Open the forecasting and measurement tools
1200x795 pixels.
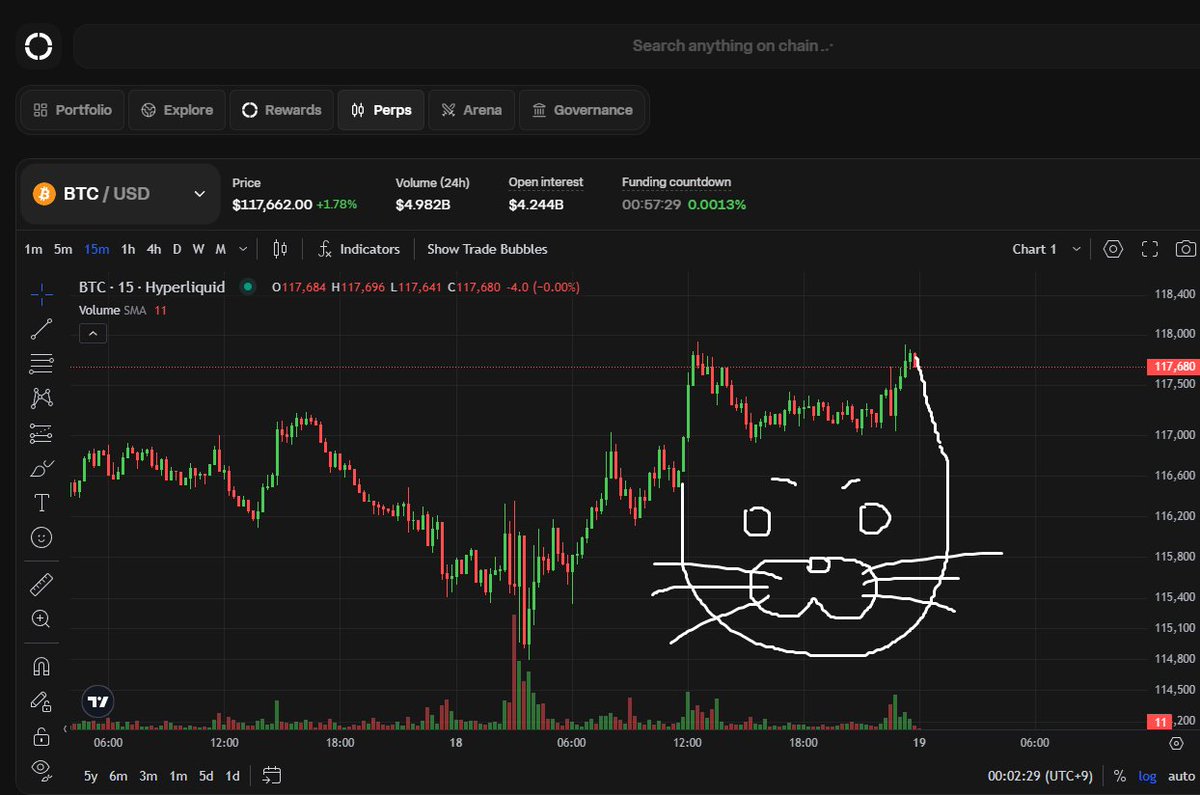41,433
